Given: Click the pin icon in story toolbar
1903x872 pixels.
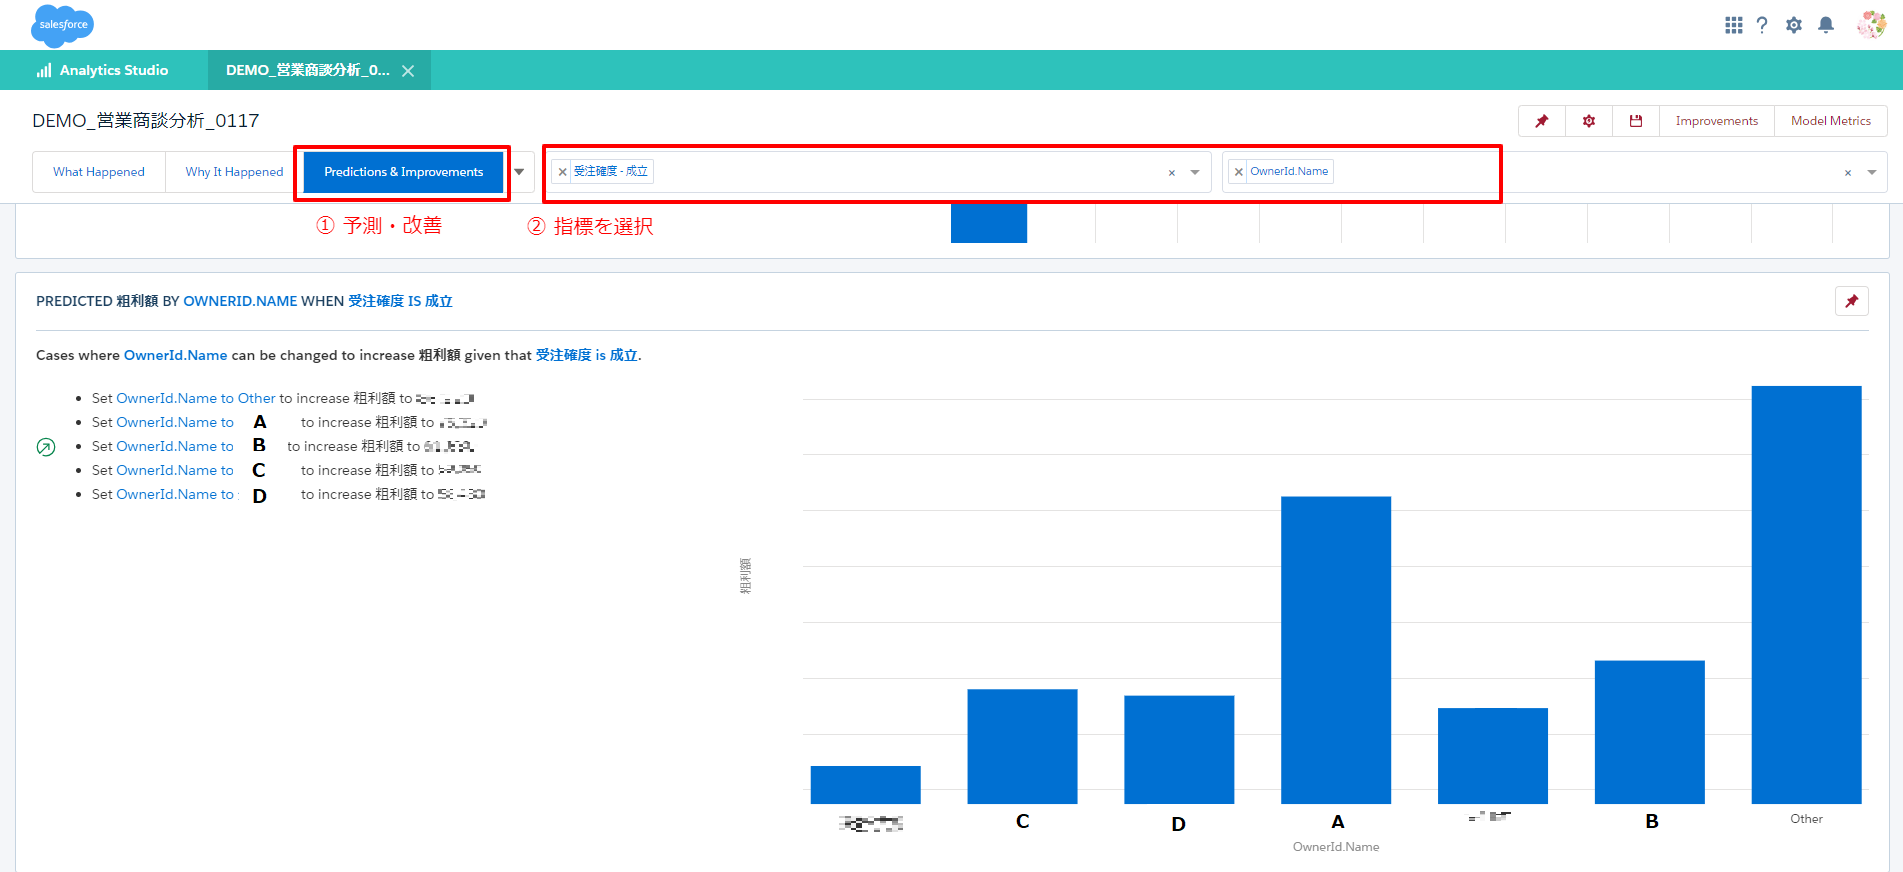Looking at the screenshot, I should (1542, 121).
